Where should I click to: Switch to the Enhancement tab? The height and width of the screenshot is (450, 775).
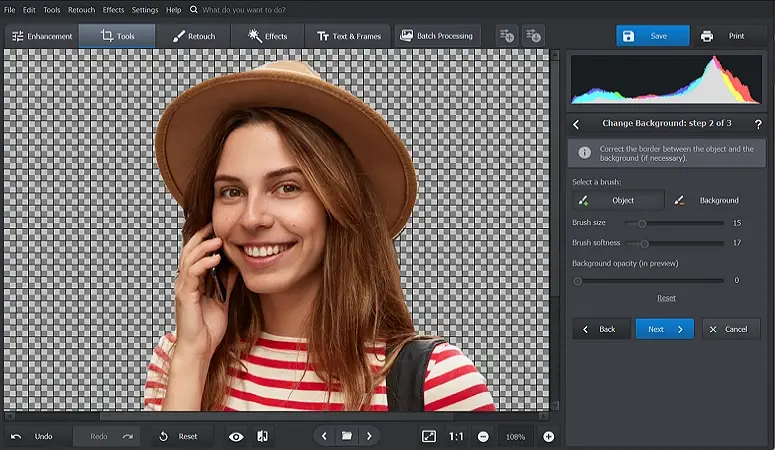point(42,36)
